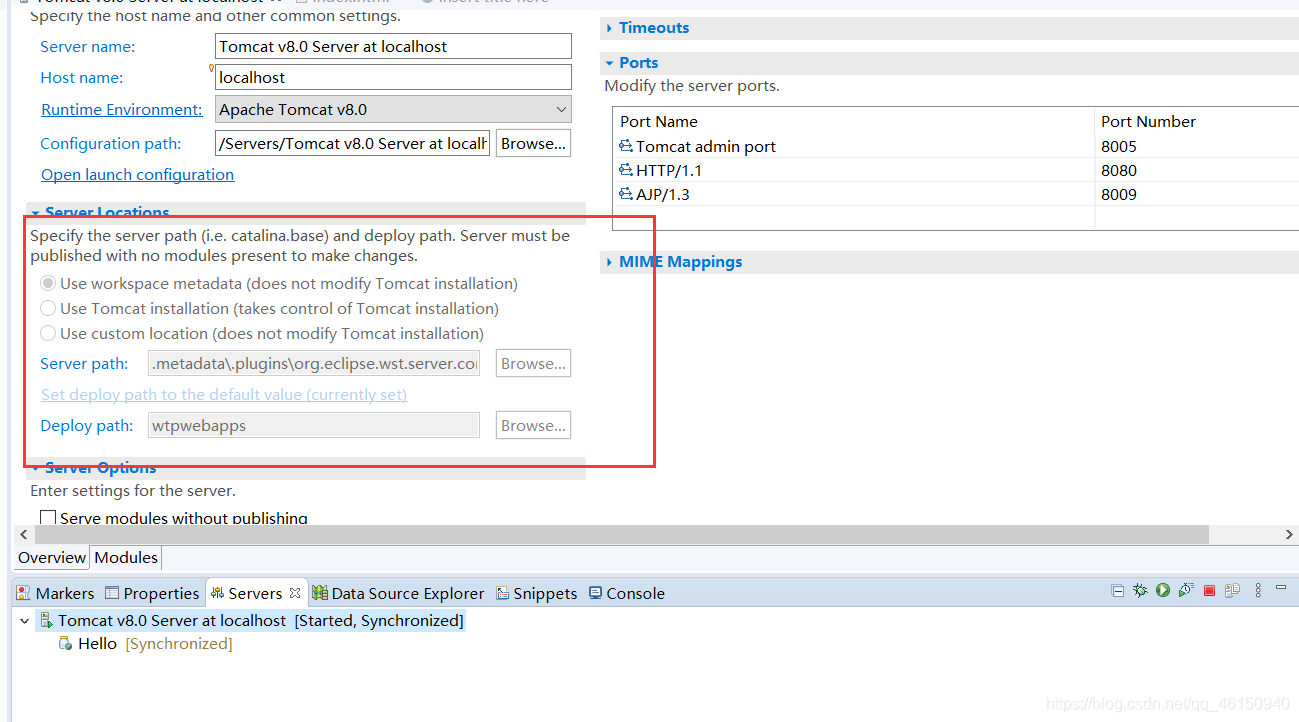Click the horizontal scrollbar right arrow
This screenshot has height=722, width=1299.
coord(1289,535)
